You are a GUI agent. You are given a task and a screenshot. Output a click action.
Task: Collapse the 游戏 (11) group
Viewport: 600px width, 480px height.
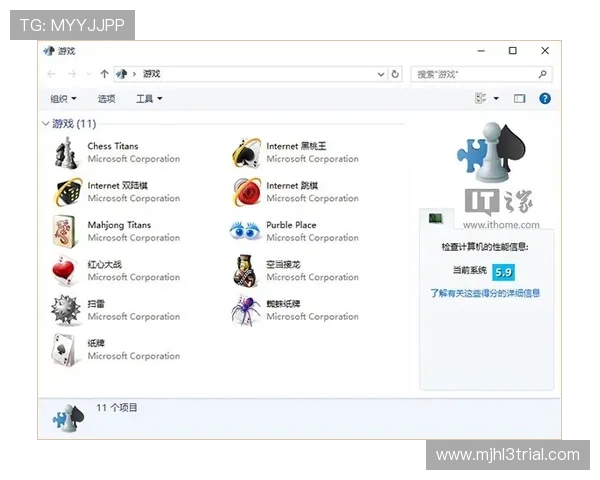tap(46, 123)
